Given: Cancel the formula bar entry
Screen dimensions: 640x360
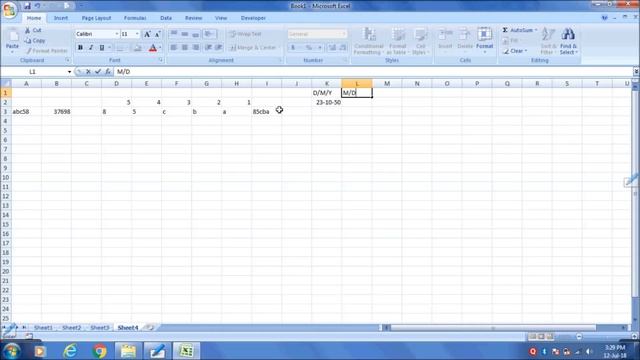Looking at the screenshot, I should point(88,72).
